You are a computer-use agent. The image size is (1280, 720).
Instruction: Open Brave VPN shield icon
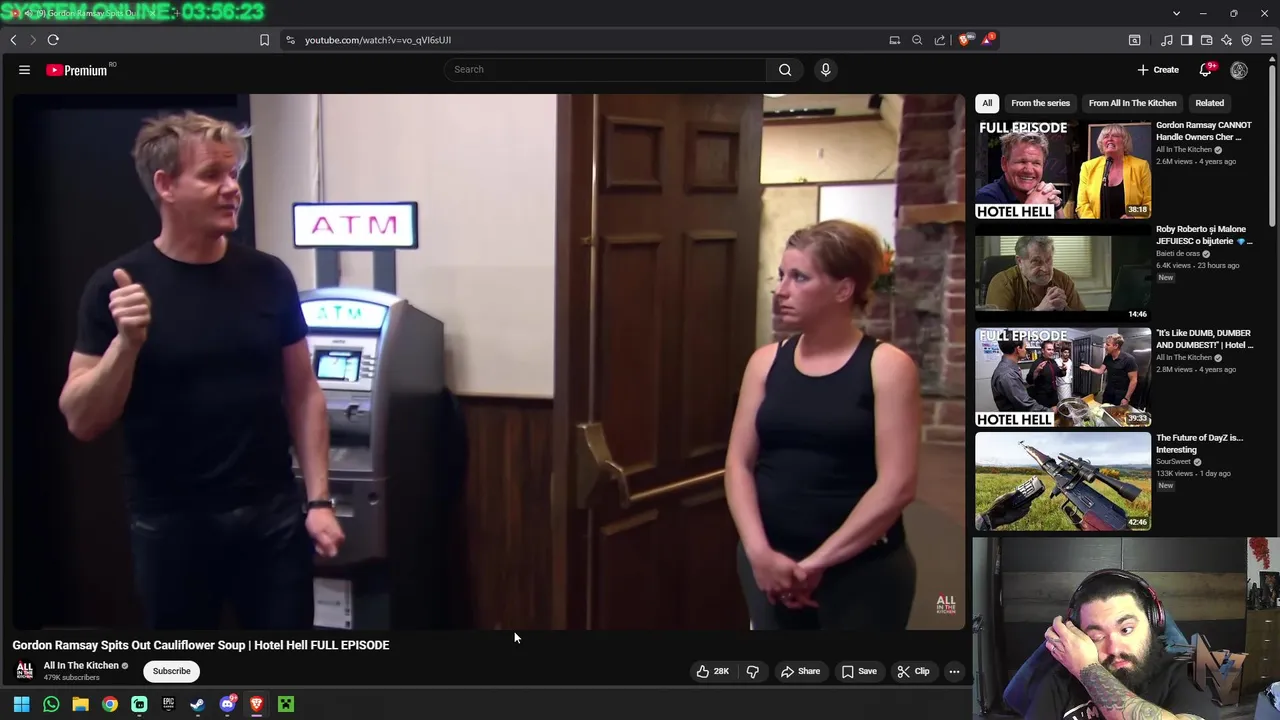[x=1246, y=40]
